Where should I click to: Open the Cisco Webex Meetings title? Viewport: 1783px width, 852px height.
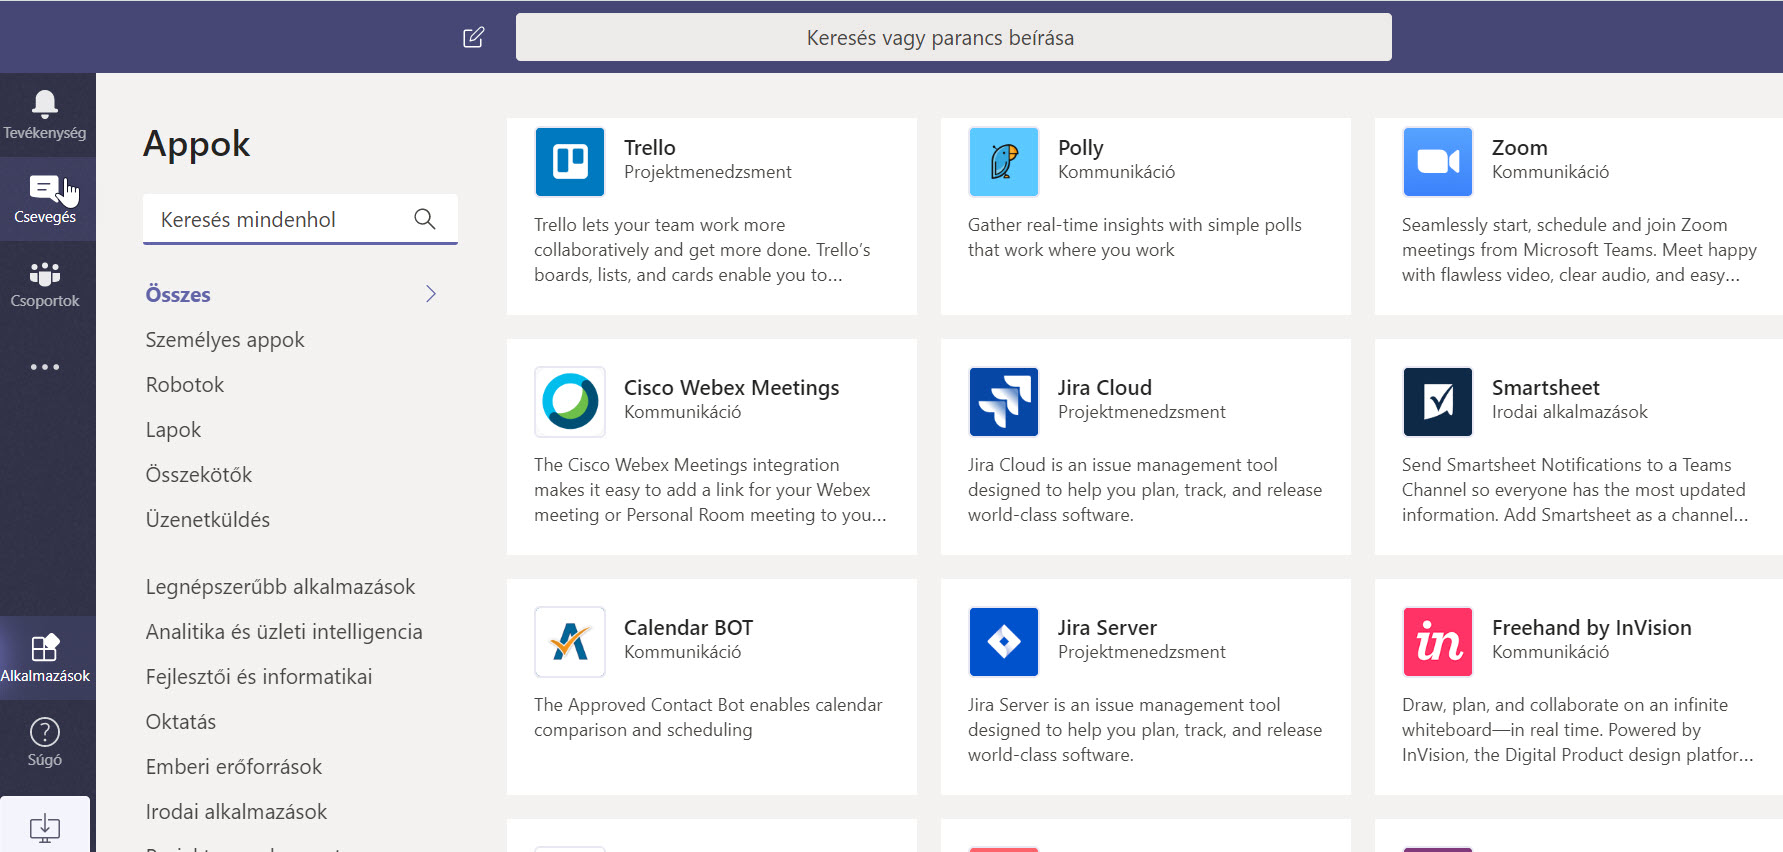(732, 388)
